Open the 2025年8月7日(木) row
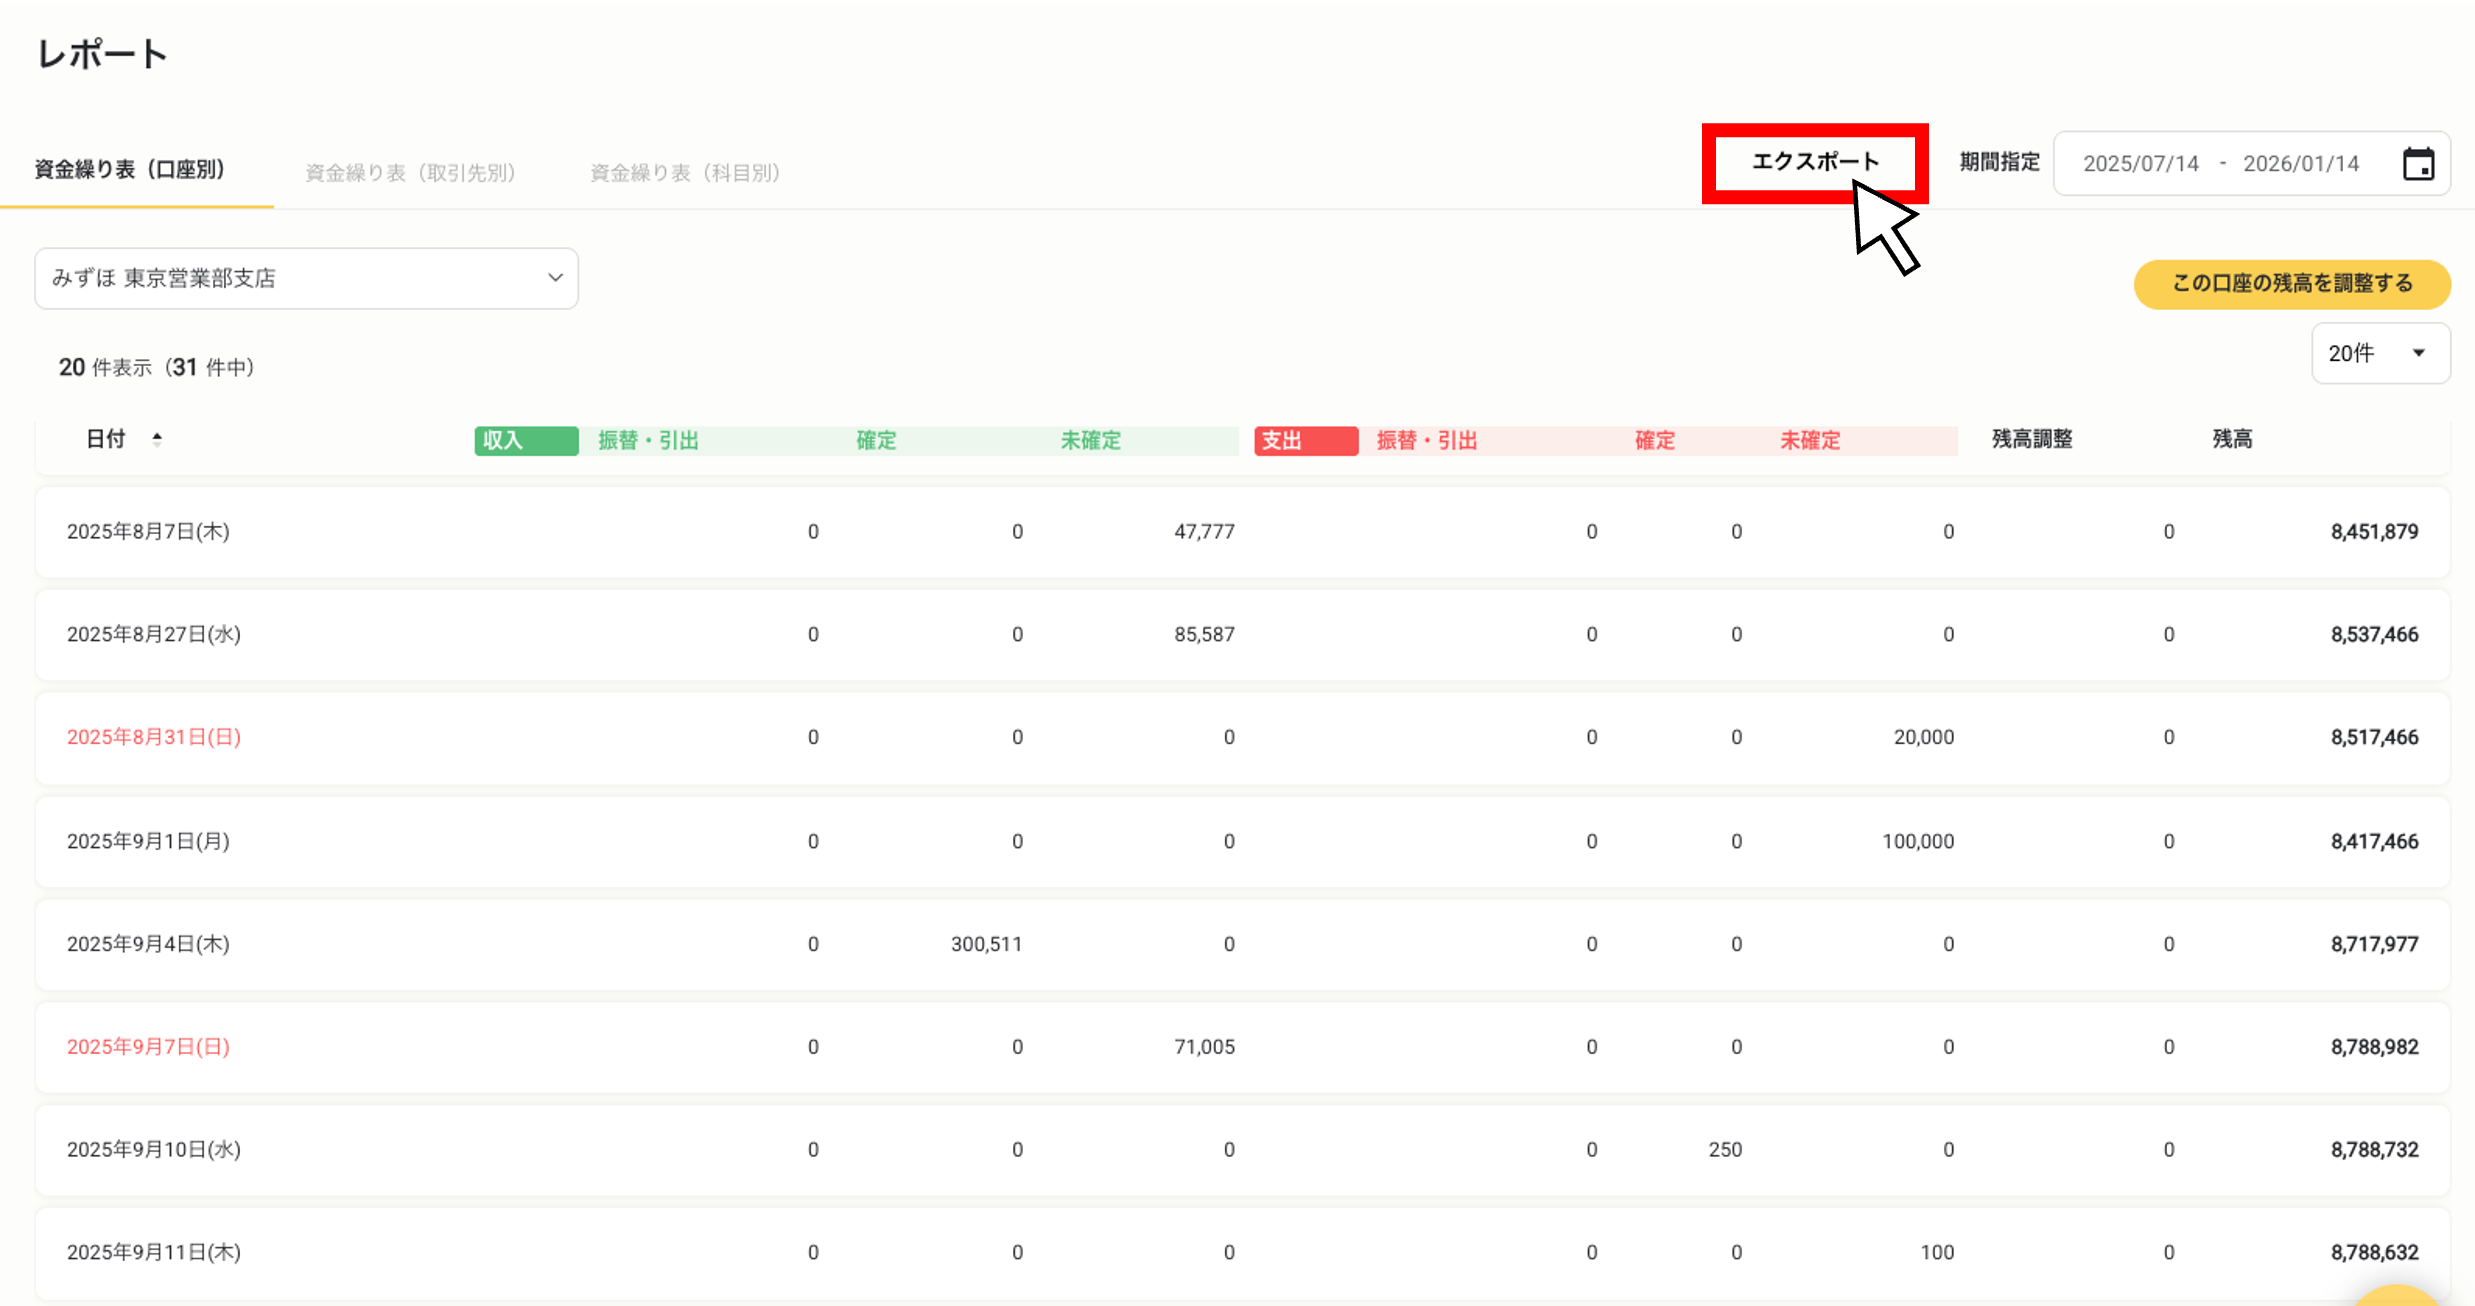2475x1306 pixels. coord(148,532)
